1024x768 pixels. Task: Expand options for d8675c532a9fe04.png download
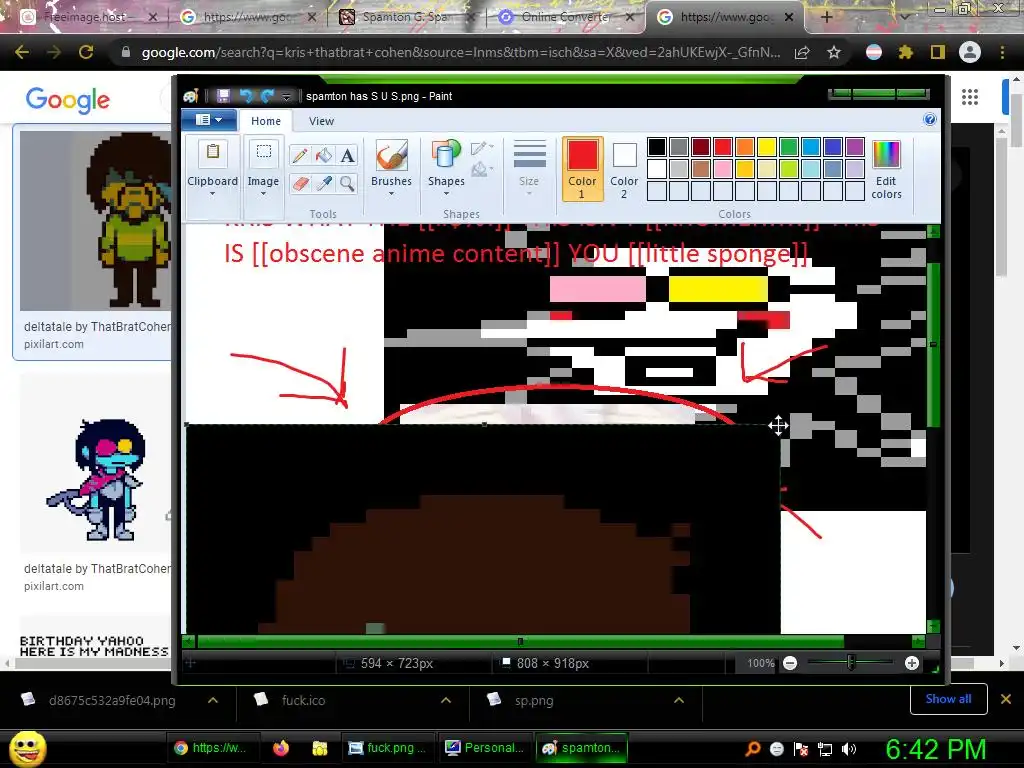(x=213, y=700)
